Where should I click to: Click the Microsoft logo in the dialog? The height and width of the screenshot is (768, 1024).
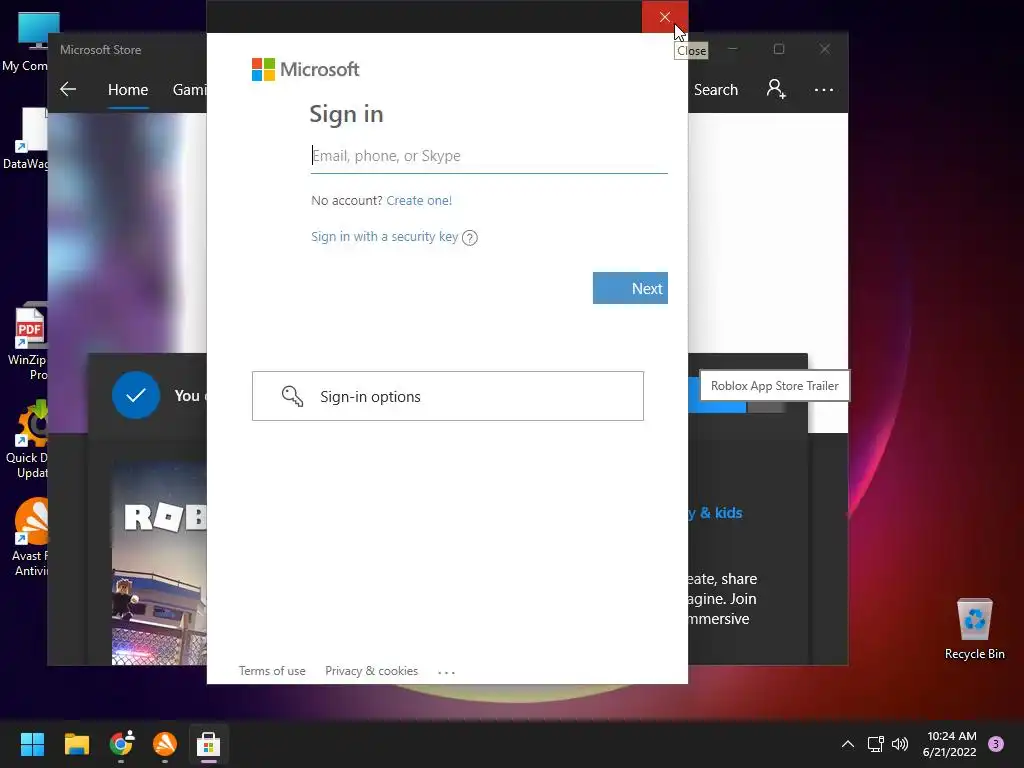306,69
